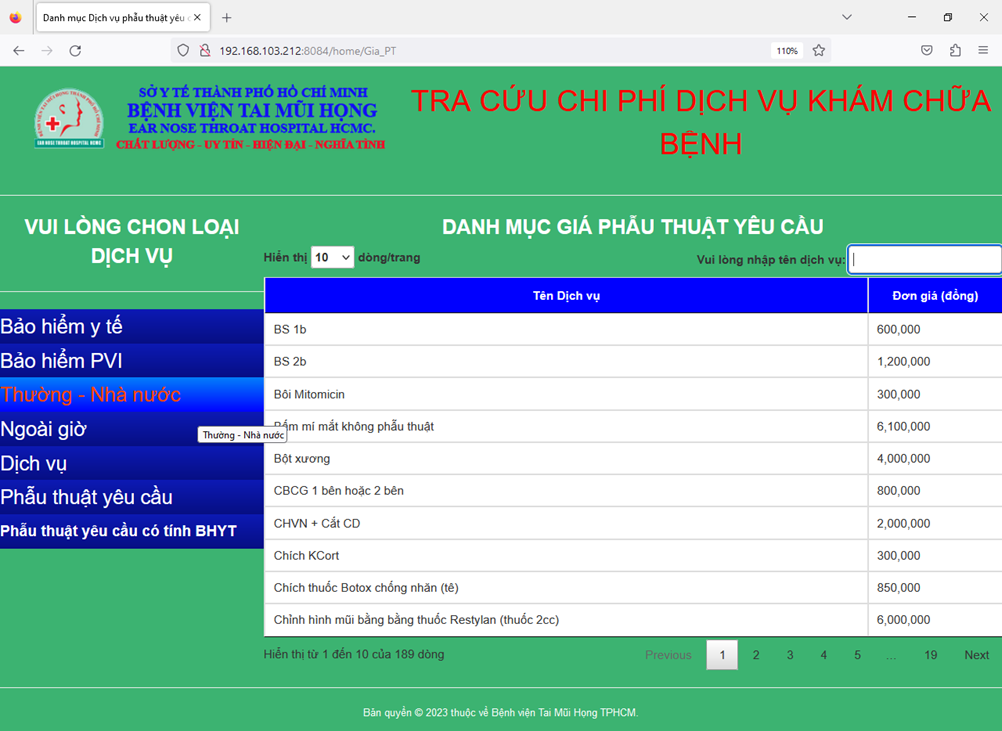Expand the list all tabs chevron
Image resolution: width=1002 pixels, height=731 pixels.
point(847,18)
